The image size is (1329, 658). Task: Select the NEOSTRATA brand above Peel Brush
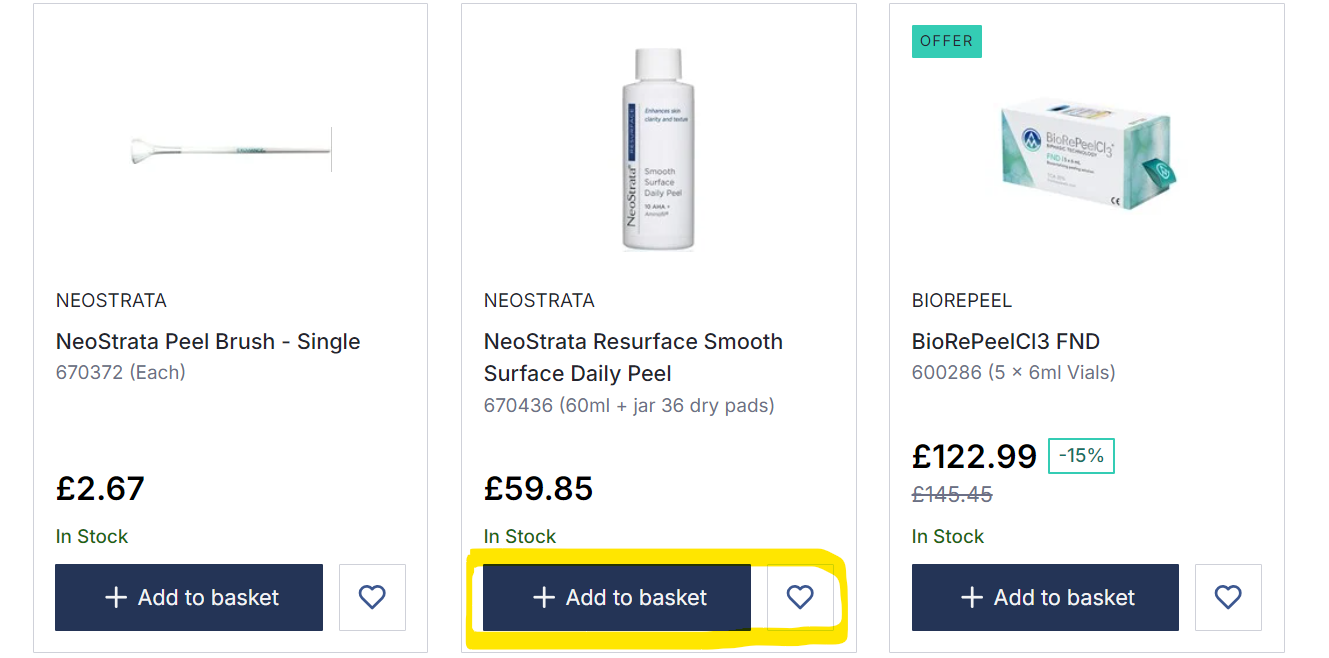pyautogui.click(x=111, y=300)
